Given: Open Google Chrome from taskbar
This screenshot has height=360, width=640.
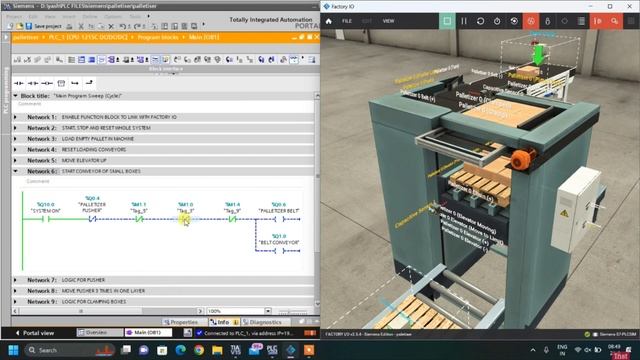Looking at the screenshot, I should click(199, 350).
